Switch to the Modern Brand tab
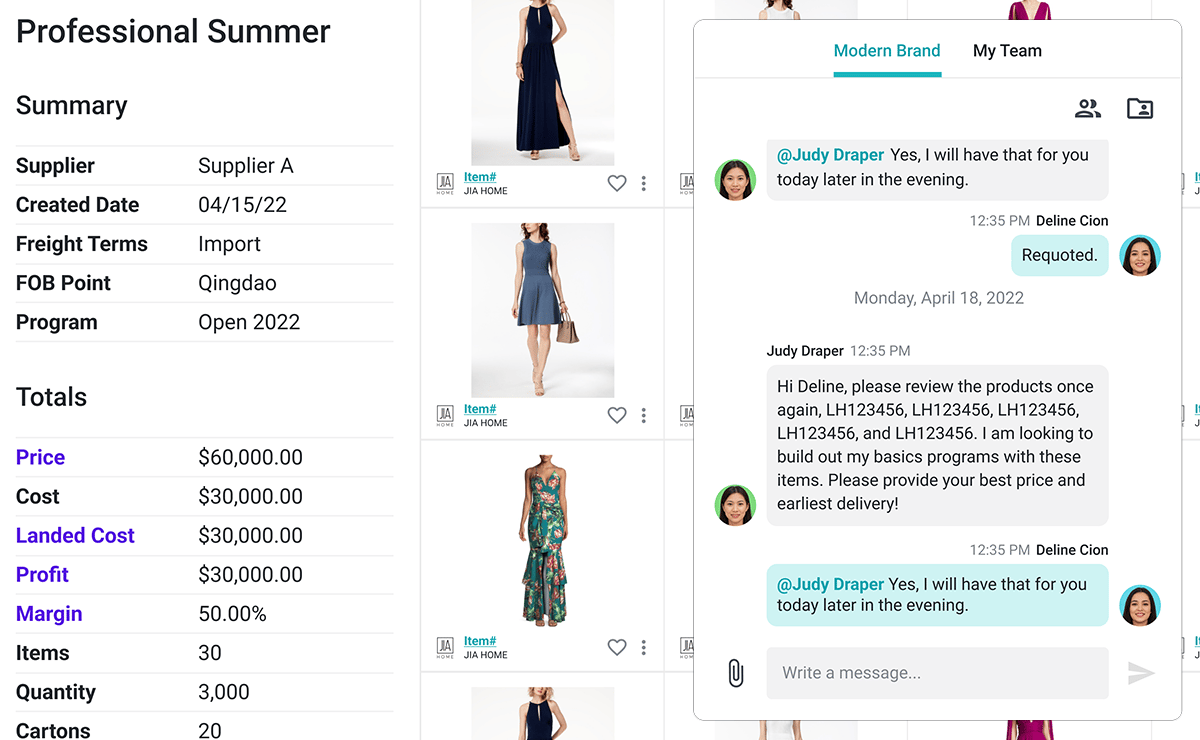 coord(887,51)
